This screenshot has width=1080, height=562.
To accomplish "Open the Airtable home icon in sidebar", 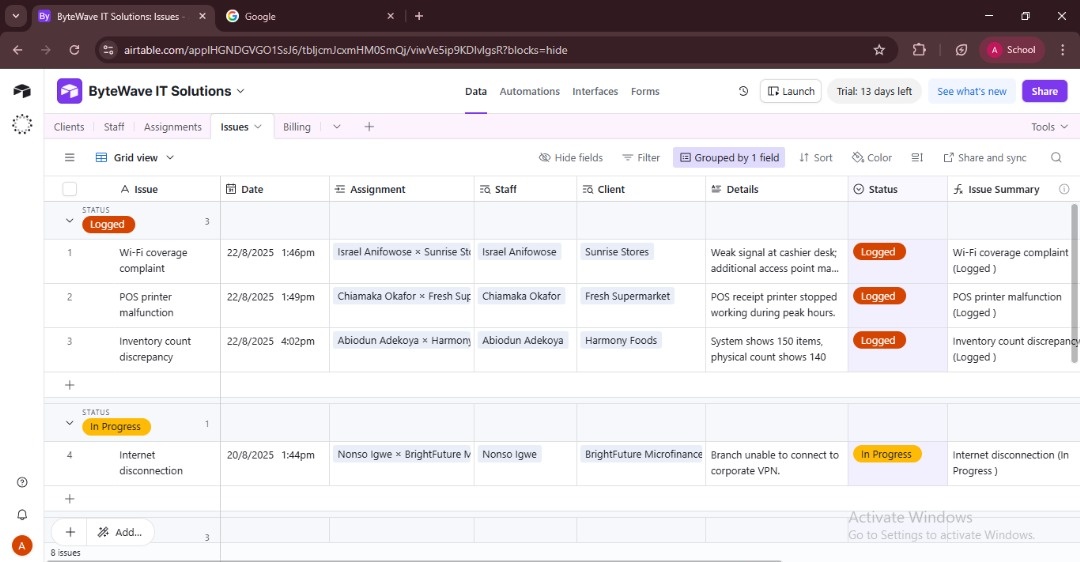I will [x=22, y=91].
